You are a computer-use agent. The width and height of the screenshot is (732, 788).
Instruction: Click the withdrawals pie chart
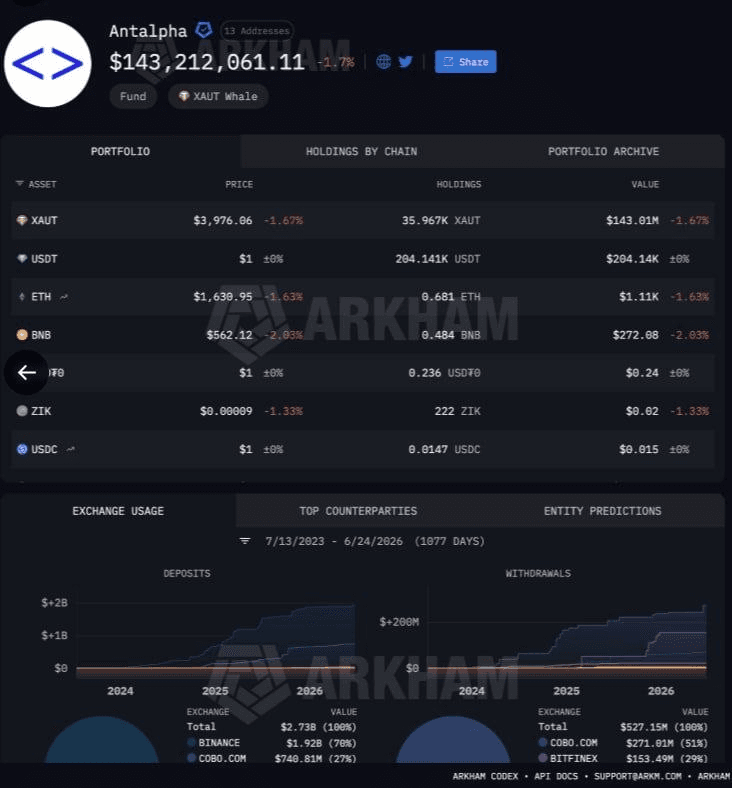click(x=453, y=740)
